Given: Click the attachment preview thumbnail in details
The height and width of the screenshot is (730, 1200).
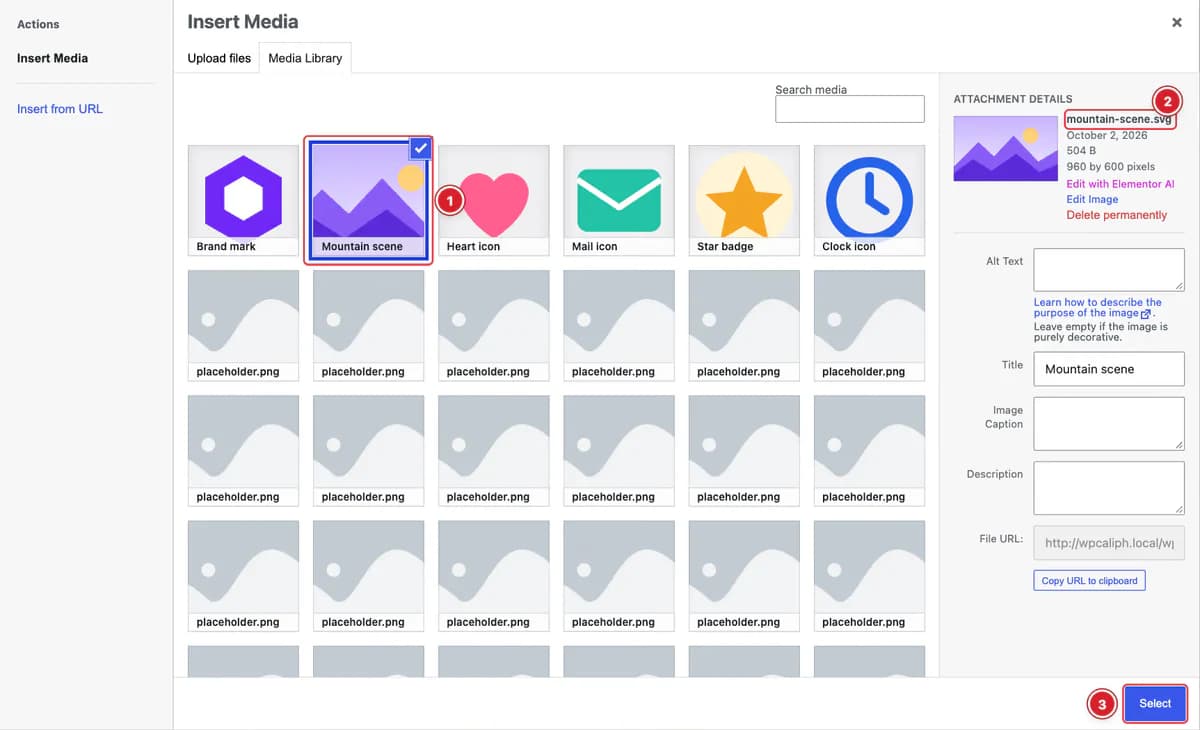Looking at the screenshot, I should click(1006, 148).
